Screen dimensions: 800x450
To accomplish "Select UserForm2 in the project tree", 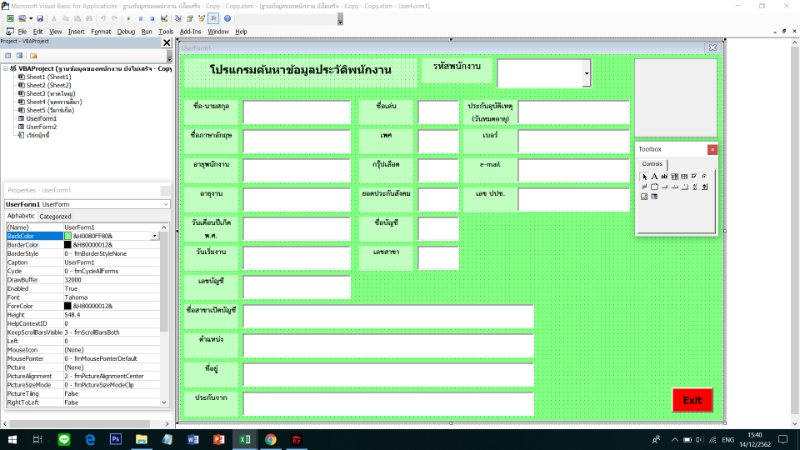I will (x=41, y=127).
